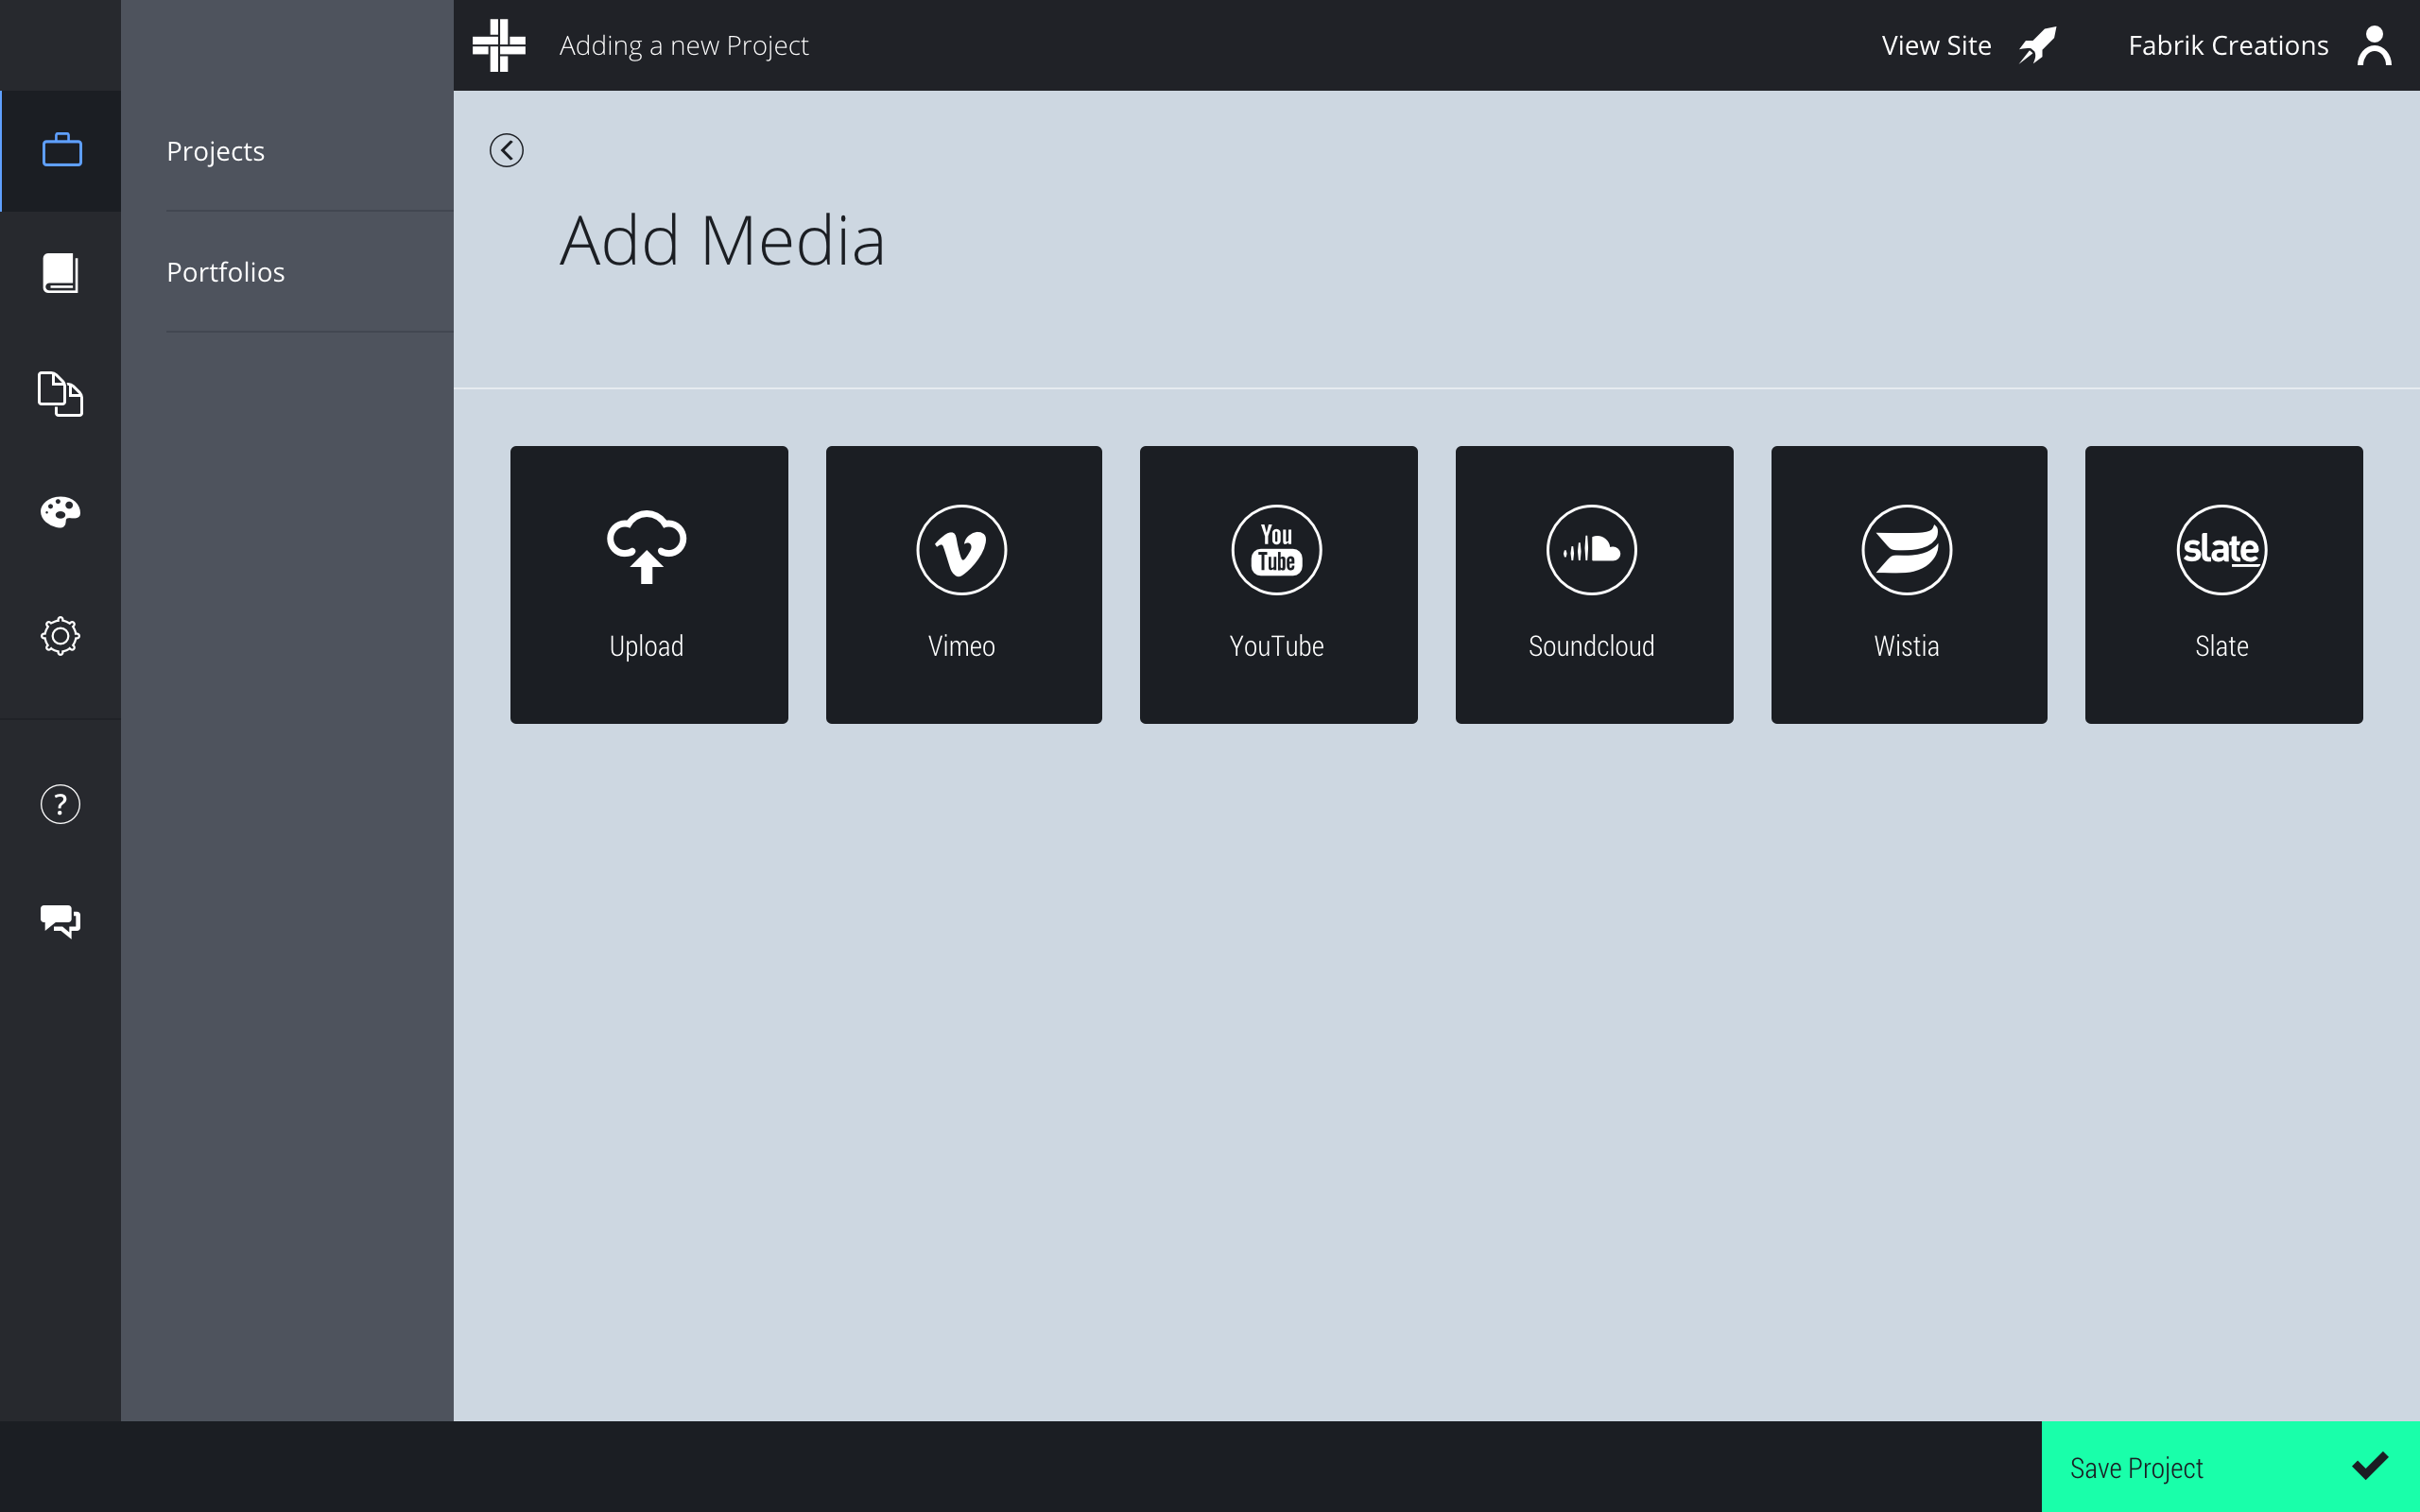
Task: Choose the Vimeo media tile
Action: pyautogui.click(x=963, y=584)
